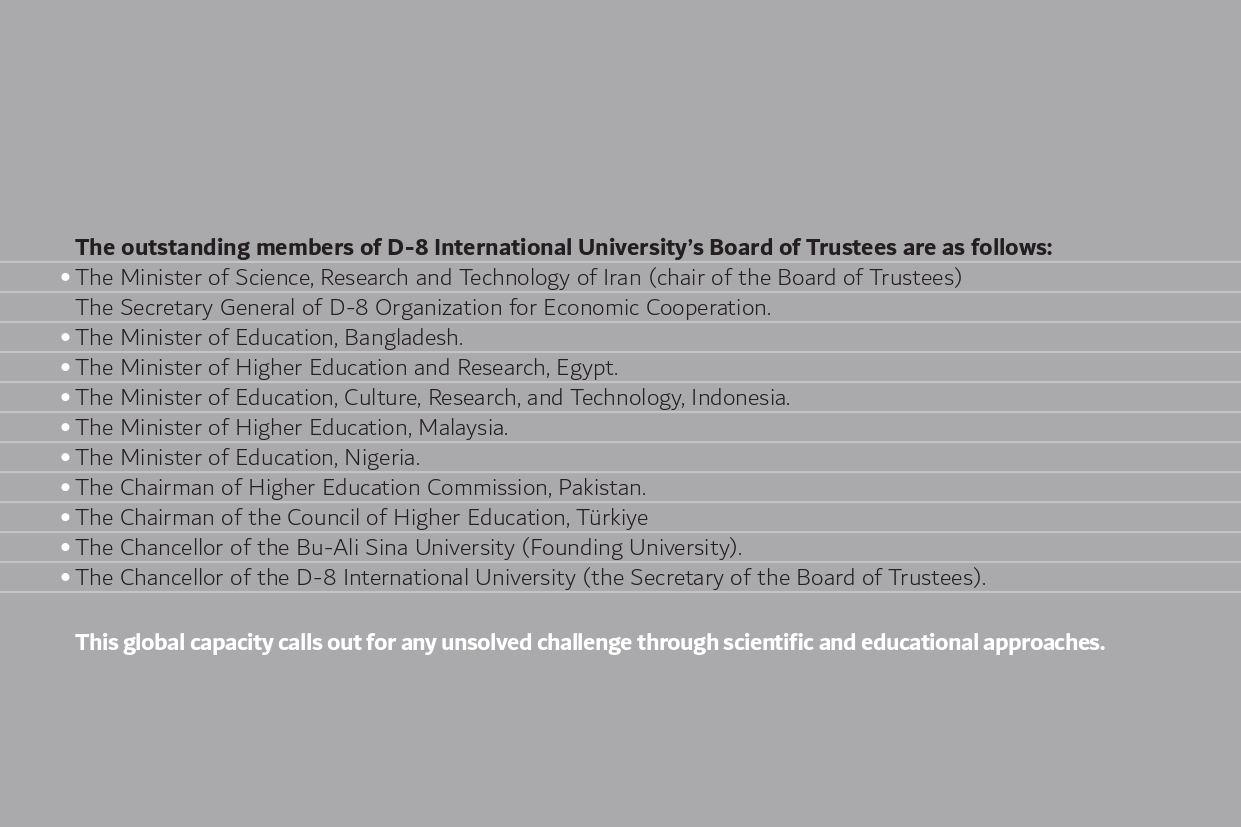Click the bullet before Pakistan entry
This screenshot has width=1241, height=827.
click(65, 487)
